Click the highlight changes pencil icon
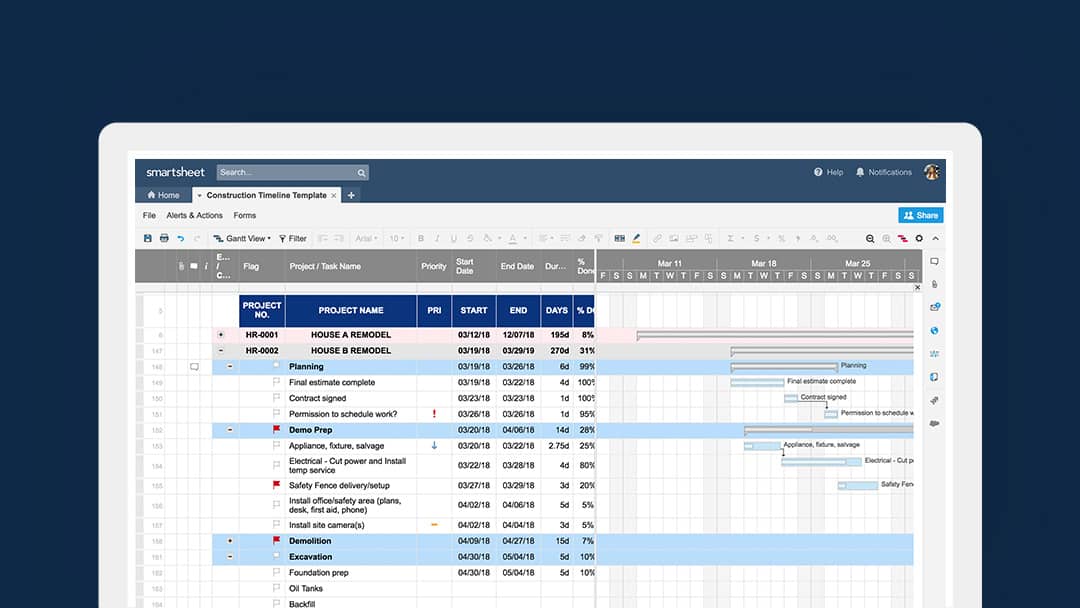The width and height of the screenshot is (1080, 608). (636, 239)
